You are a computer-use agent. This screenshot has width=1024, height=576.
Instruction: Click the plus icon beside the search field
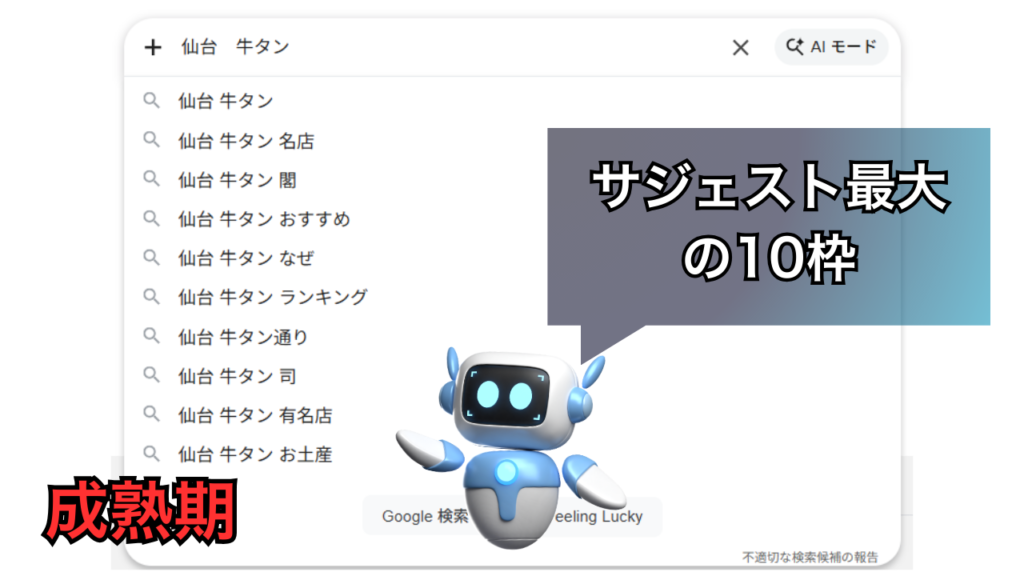152,47
